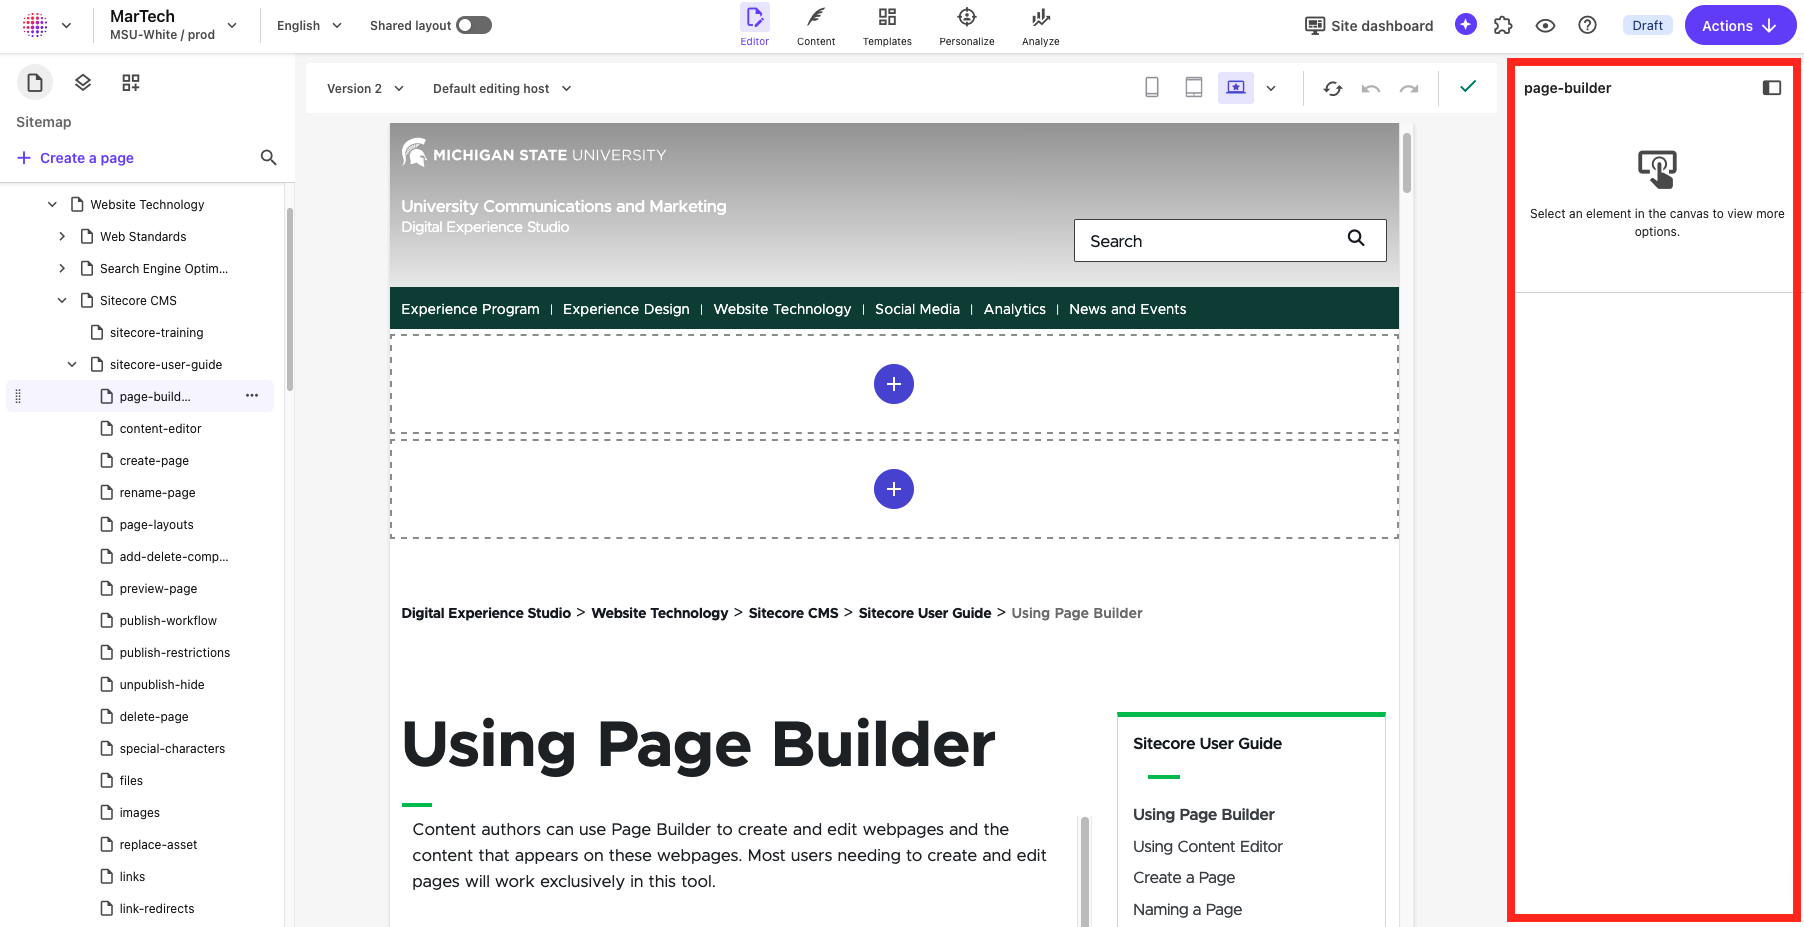Screen dimensions: 1804x927
Task: Switch to desktop device preview
Action: 1236,88
